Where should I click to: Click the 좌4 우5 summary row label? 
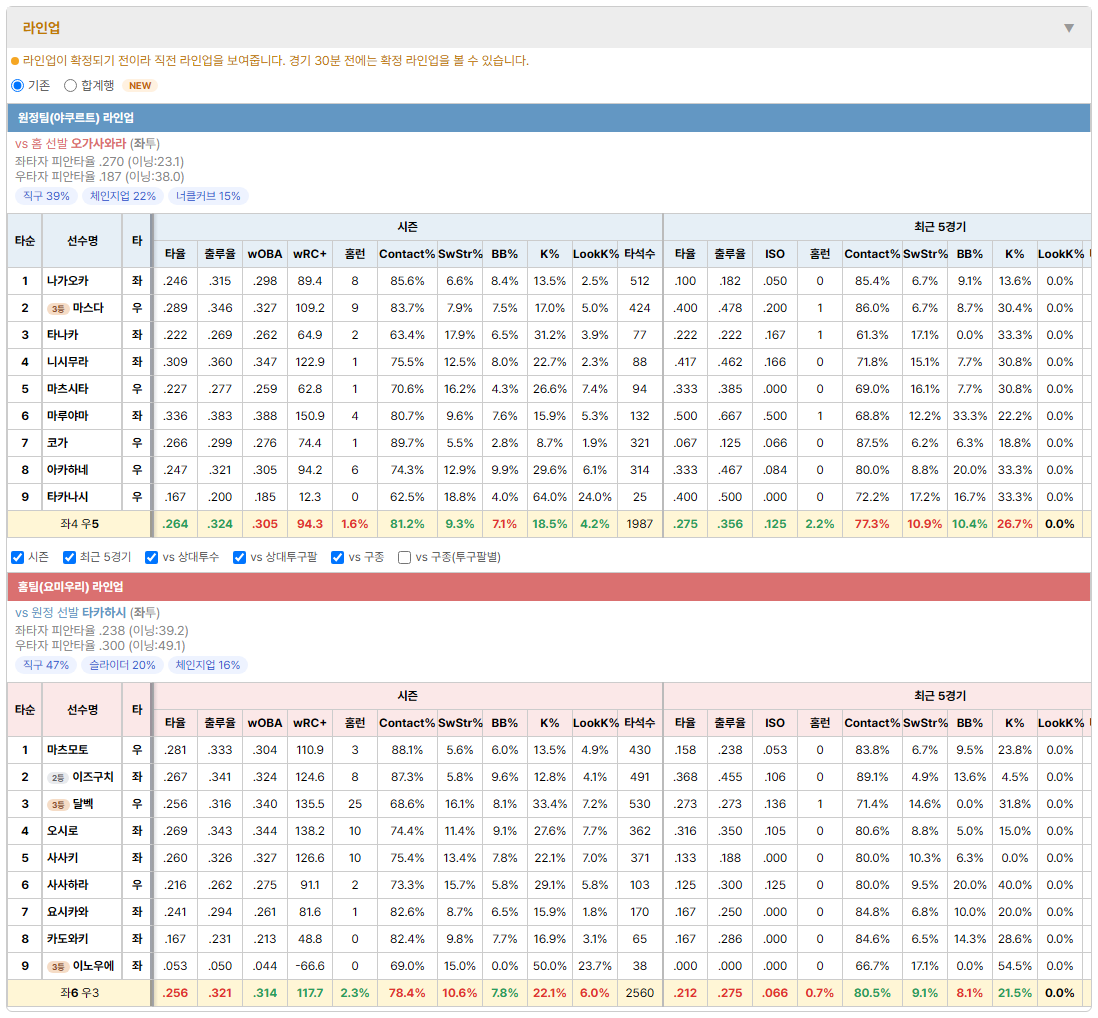click(x=79, y=524)
